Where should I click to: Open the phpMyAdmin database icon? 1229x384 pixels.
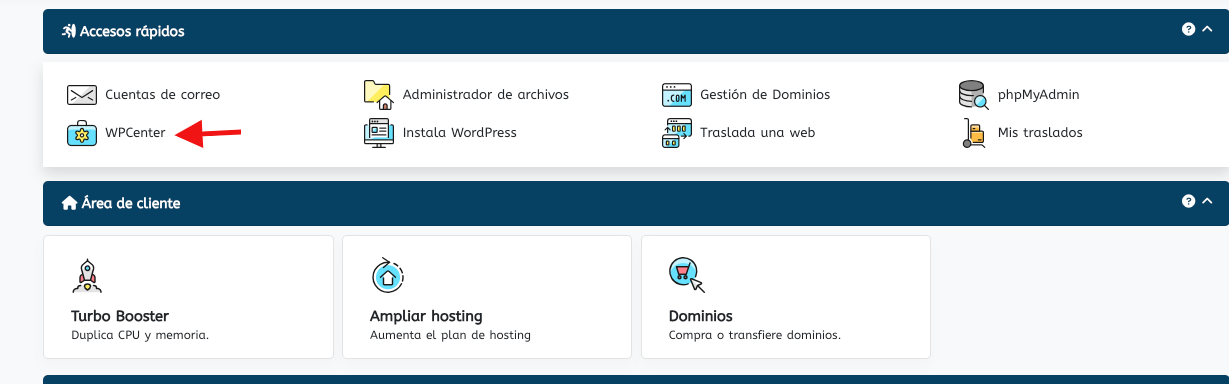coord(973,94)
